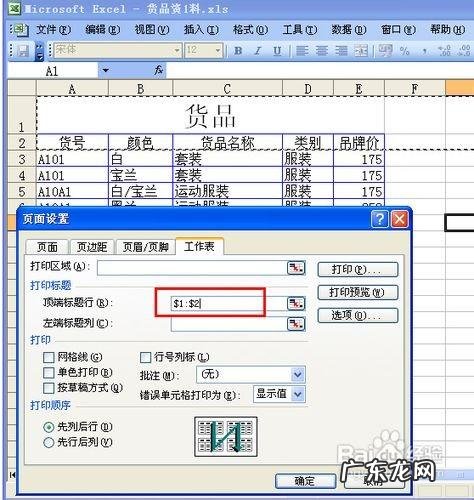
Task: Open the font name dropdown 宋体
Action: 177,51
